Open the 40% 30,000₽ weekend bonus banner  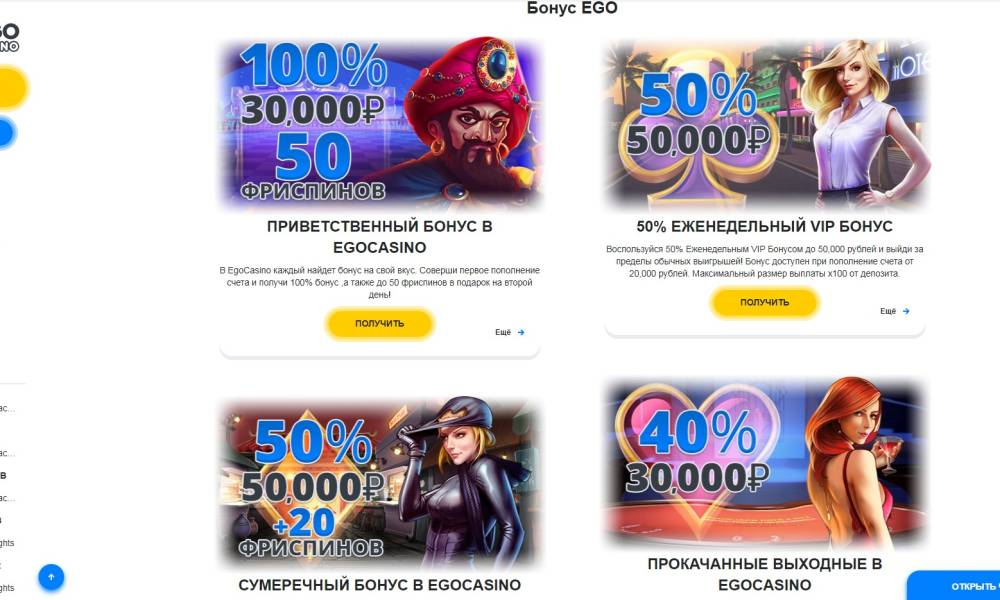click(765, 464)
